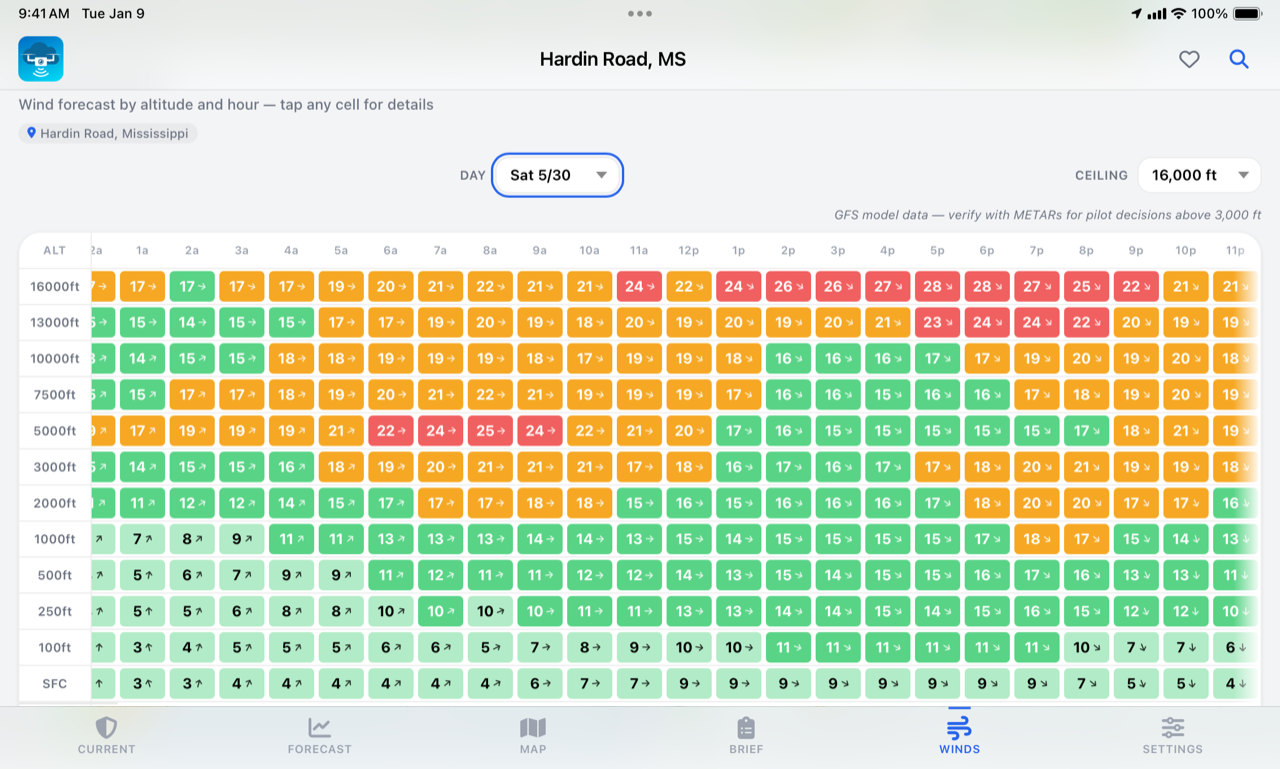This screenshot has height=769, width=1280.
Task: Tap the 22 cell at 7500ft 8a
Action: pyautogui.click(x=490, y=395)
